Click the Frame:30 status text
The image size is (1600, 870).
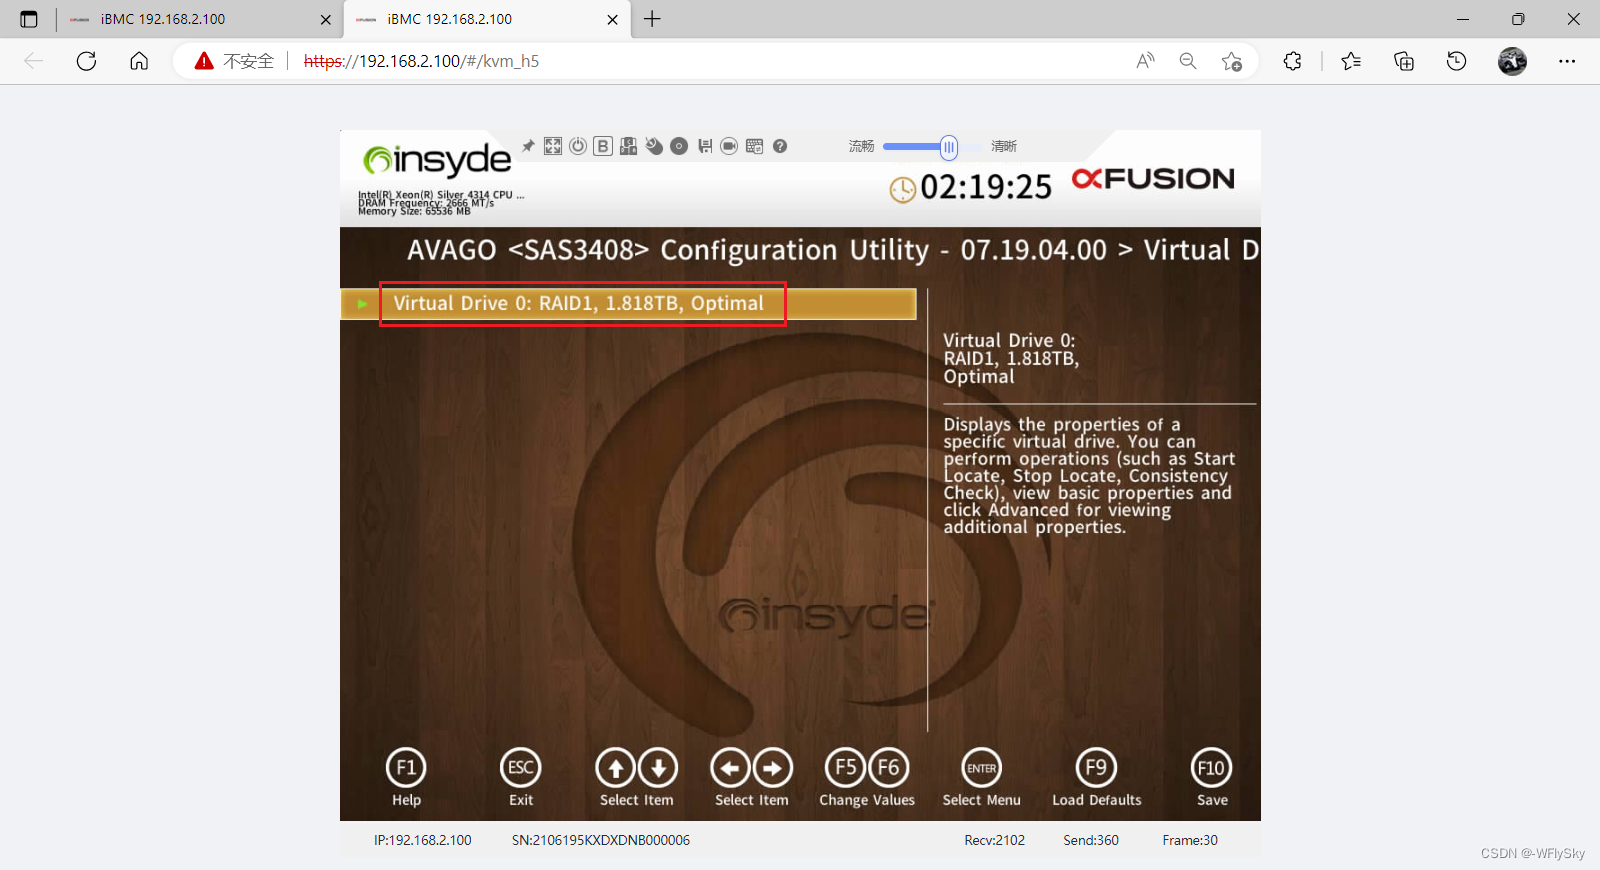(1190, 840)
